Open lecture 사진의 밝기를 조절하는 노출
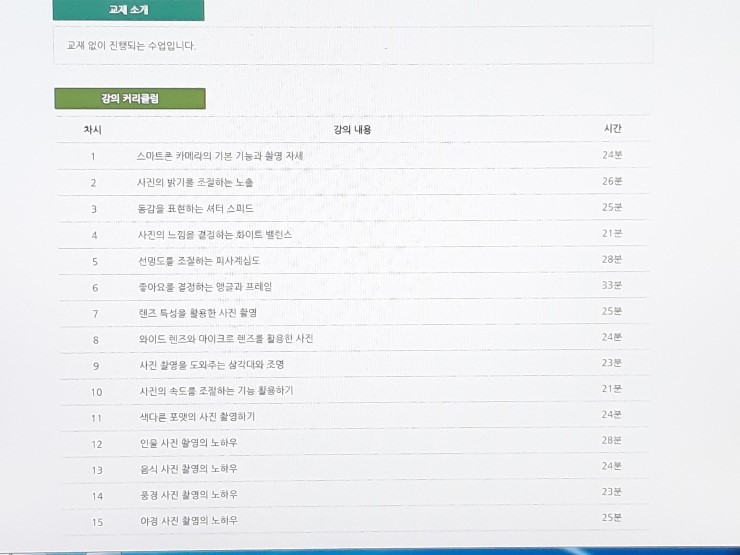The image size is (740, 555). coord(195,182)
